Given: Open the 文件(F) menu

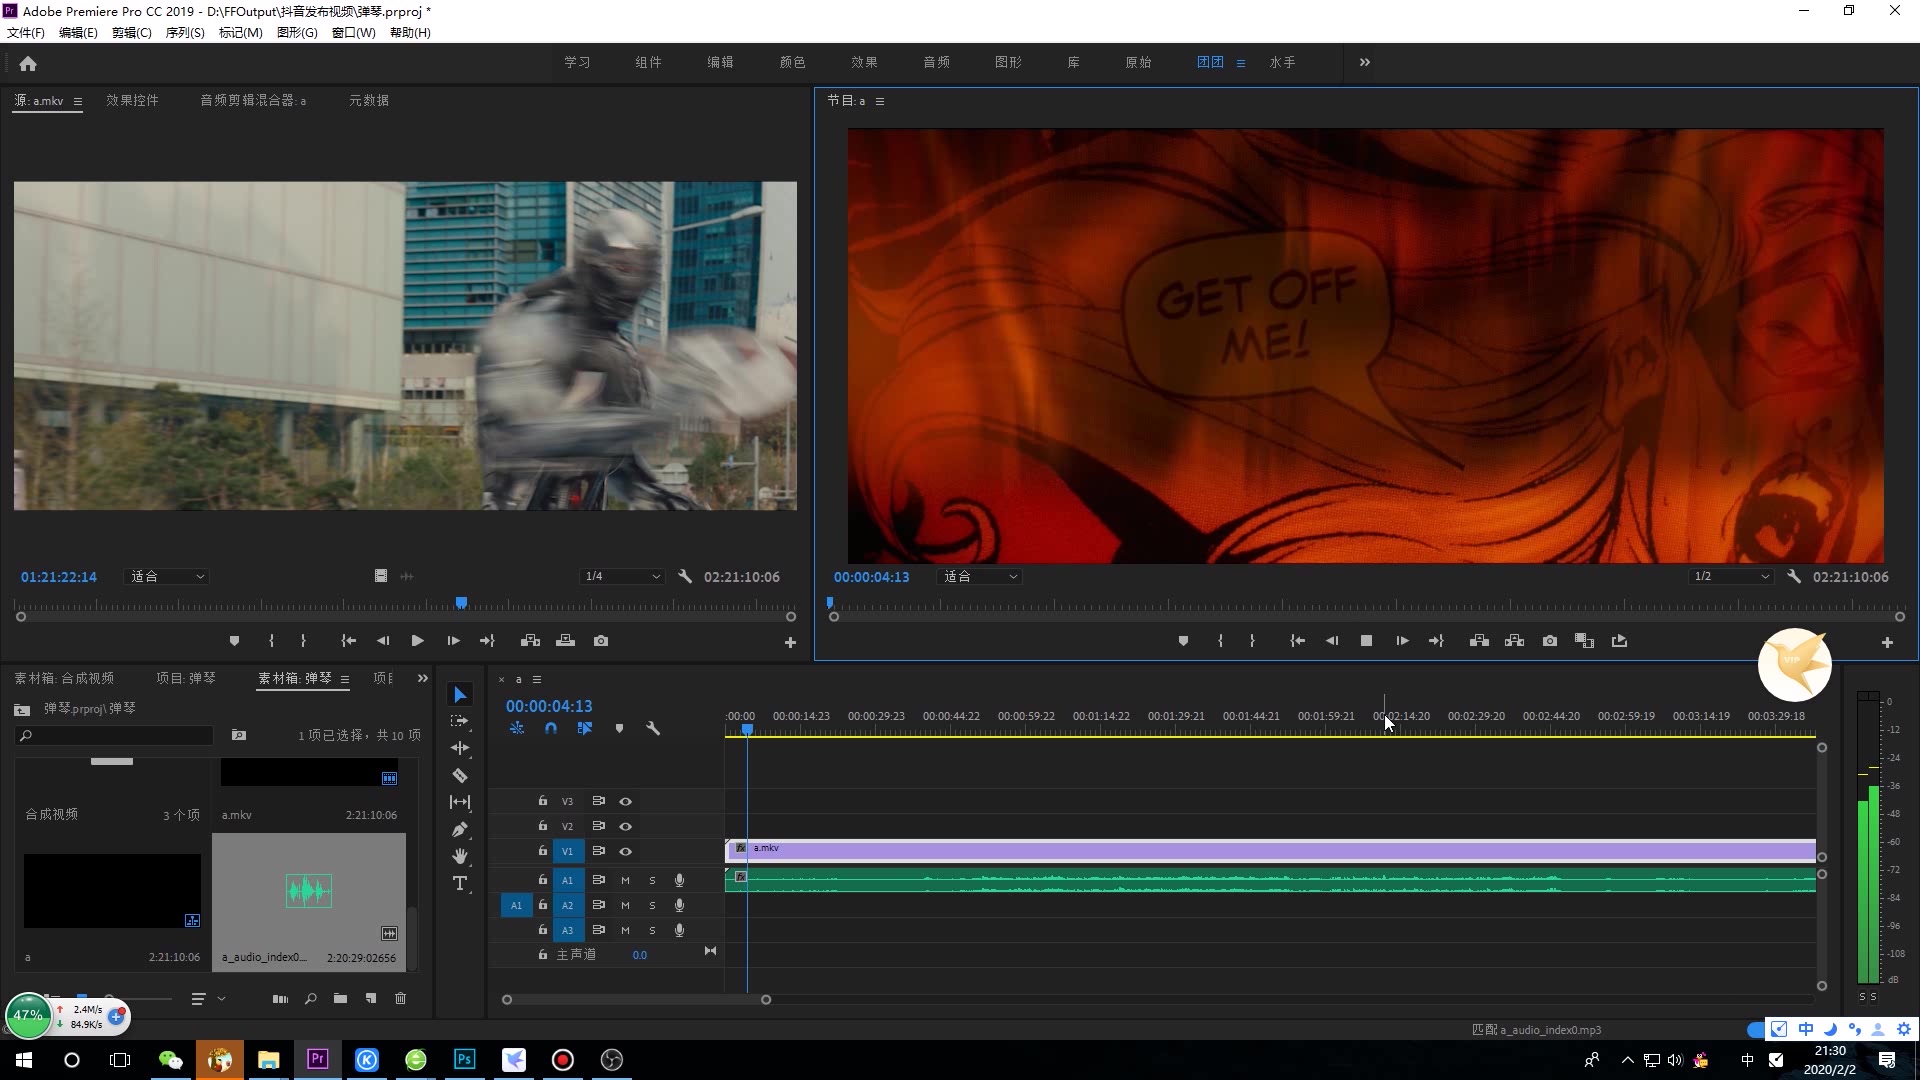Looking at the screenshot, I should click(26, 33).
